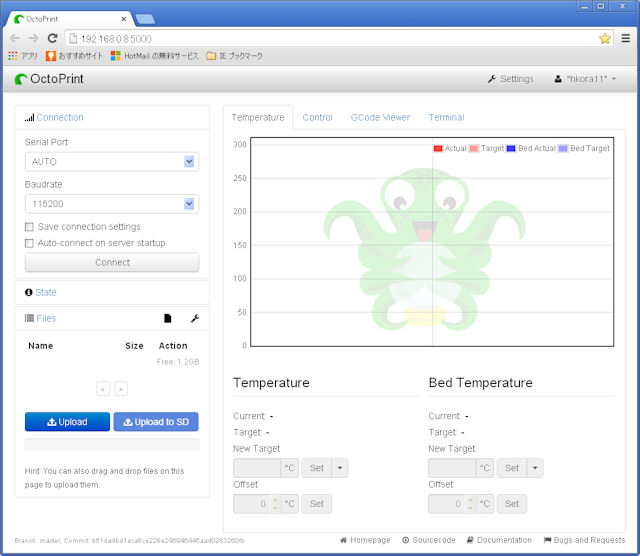Close the OctoPrint browser tab
640x556 pixels.
pos(124,19)
